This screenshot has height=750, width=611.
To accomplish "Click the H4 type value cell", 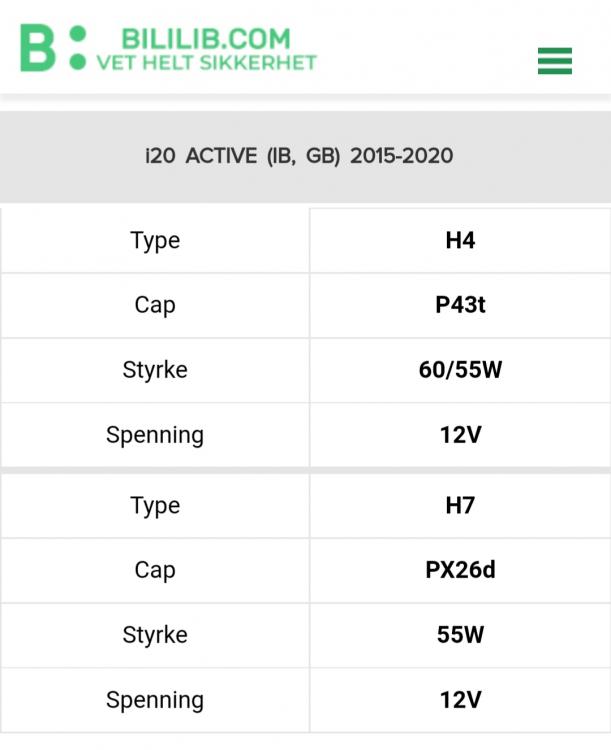I will 460,241.
